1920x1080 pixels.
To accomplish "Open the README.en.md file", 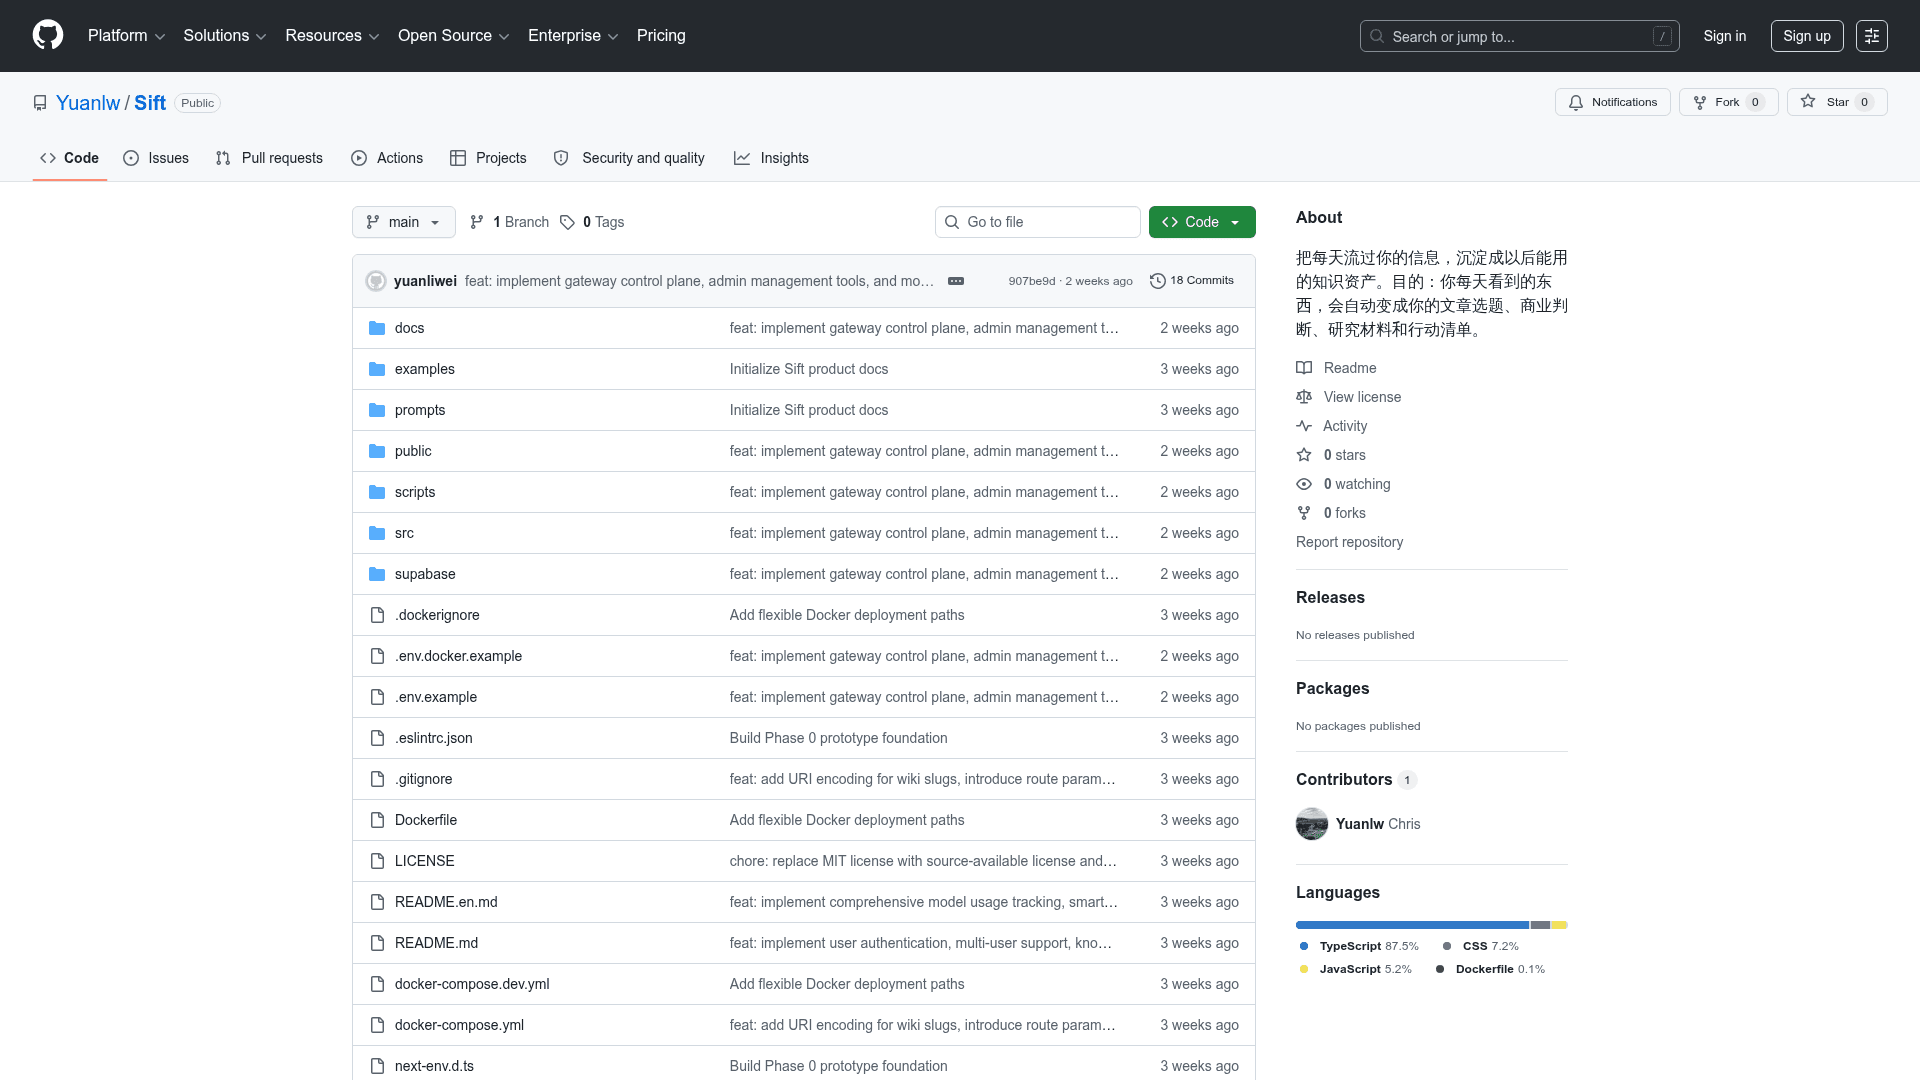I will coord(446,902).
